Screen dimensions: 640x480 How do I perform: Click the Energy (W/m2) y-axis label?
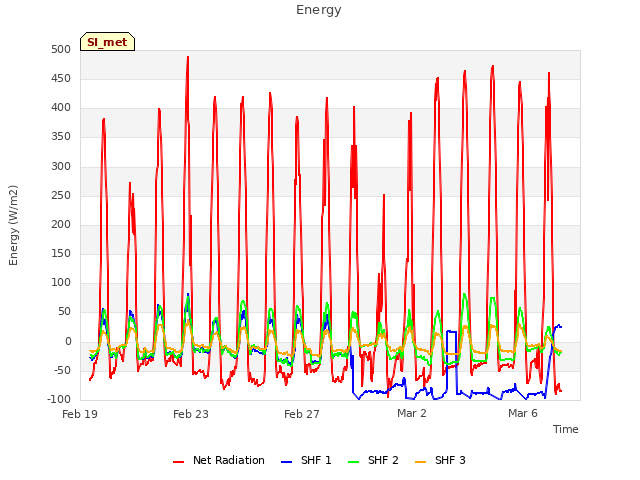13,225
